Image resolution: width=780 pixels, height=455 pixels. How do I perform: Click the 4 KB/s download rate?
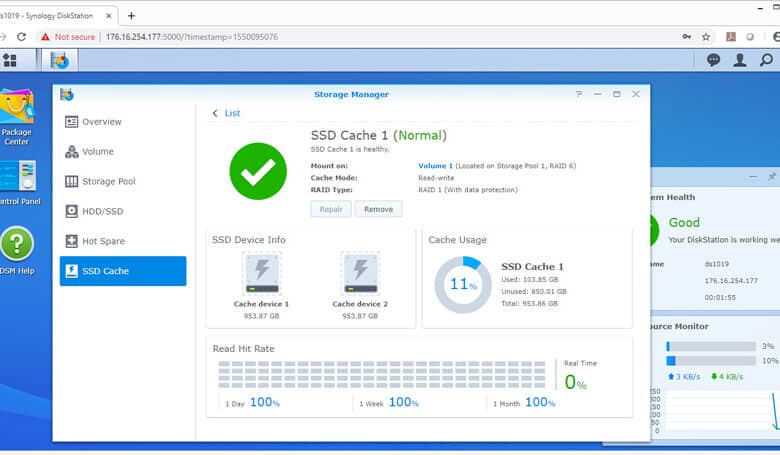[x=727, y=377]
